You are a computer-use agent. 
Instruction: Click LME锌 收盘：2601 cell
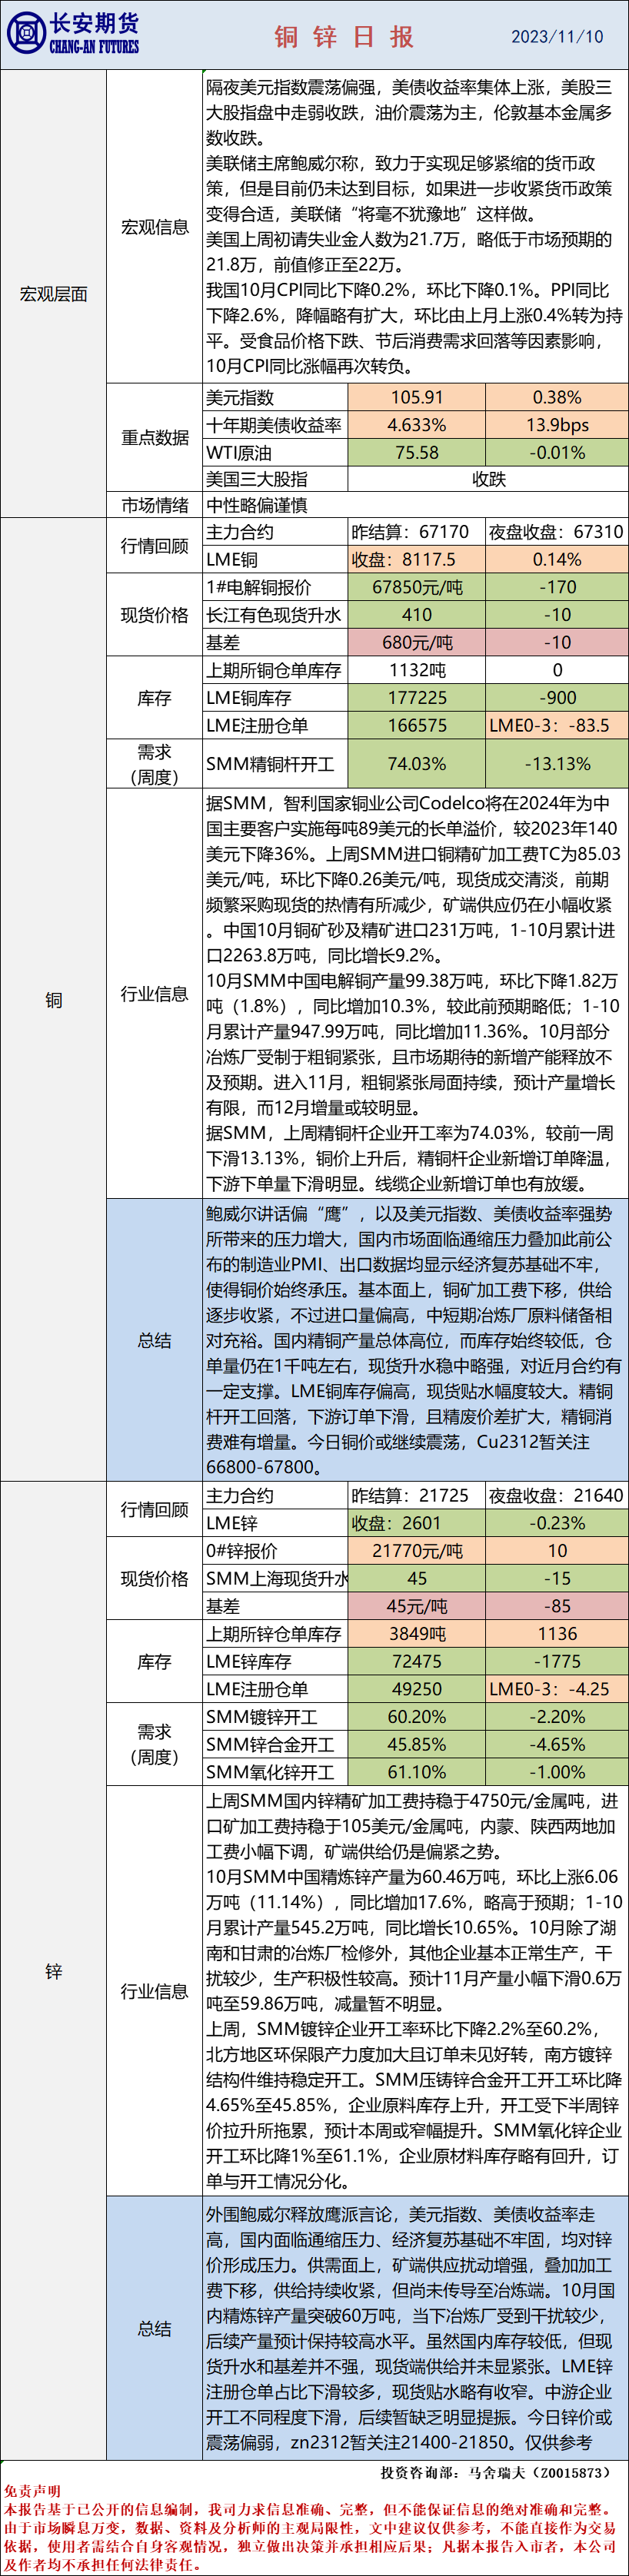point(417,1523)
